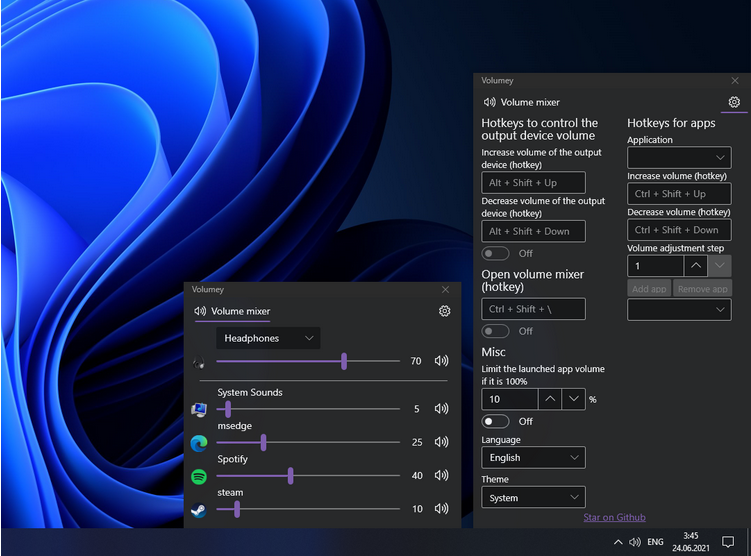Click Remove app button
The width and height of the screenshot is (751, 556).
(x=702, y=289)
